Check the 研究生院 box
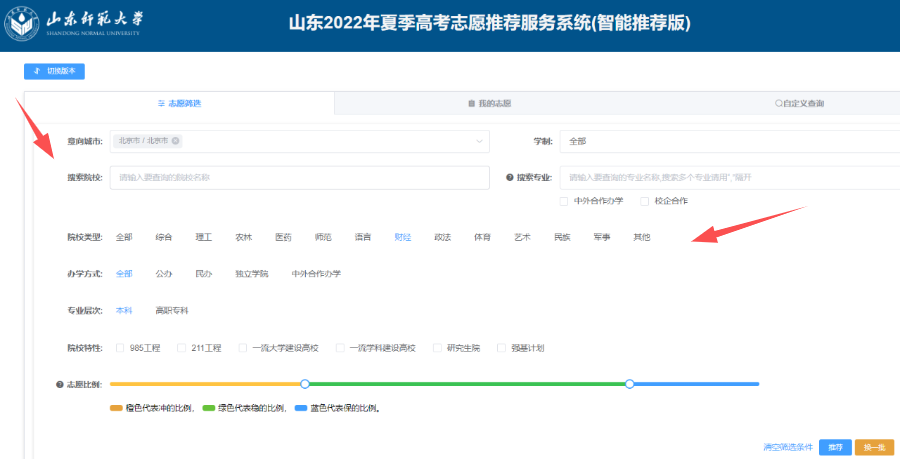 tap(437, 348)
